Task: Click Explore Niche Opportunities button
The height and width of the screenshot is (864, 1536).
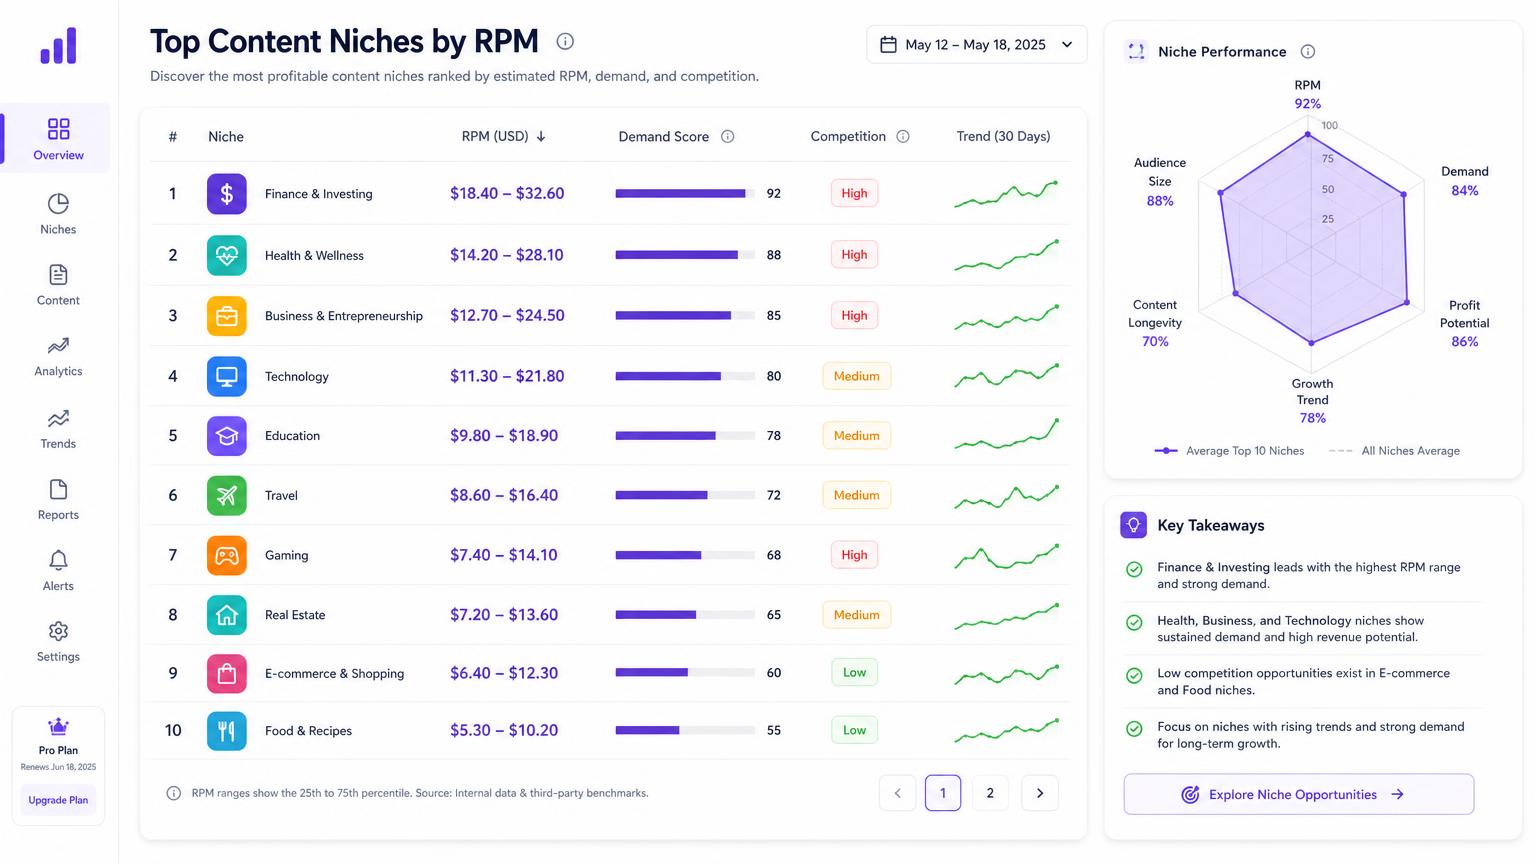Action: [x=1298, y=794]
